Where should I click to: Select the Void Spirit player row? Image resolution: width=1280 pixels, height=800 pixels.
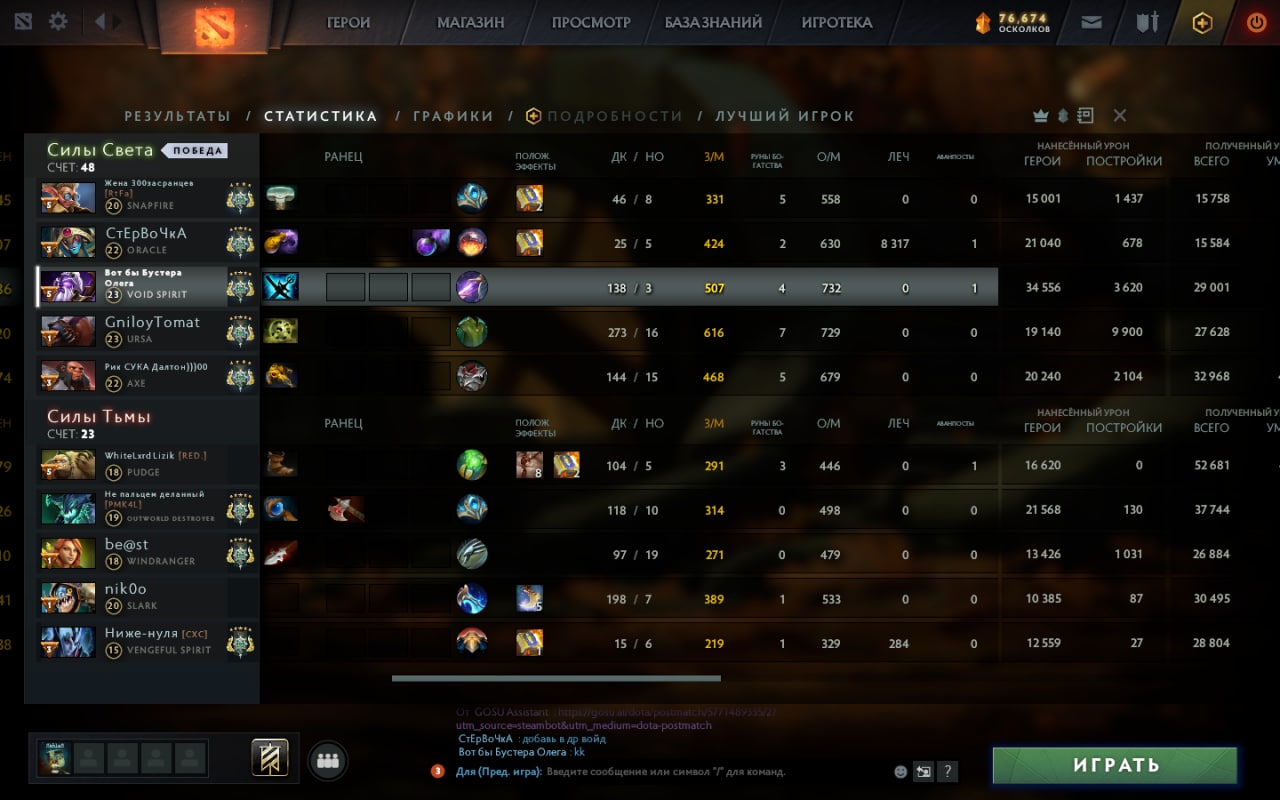point(517,287)
